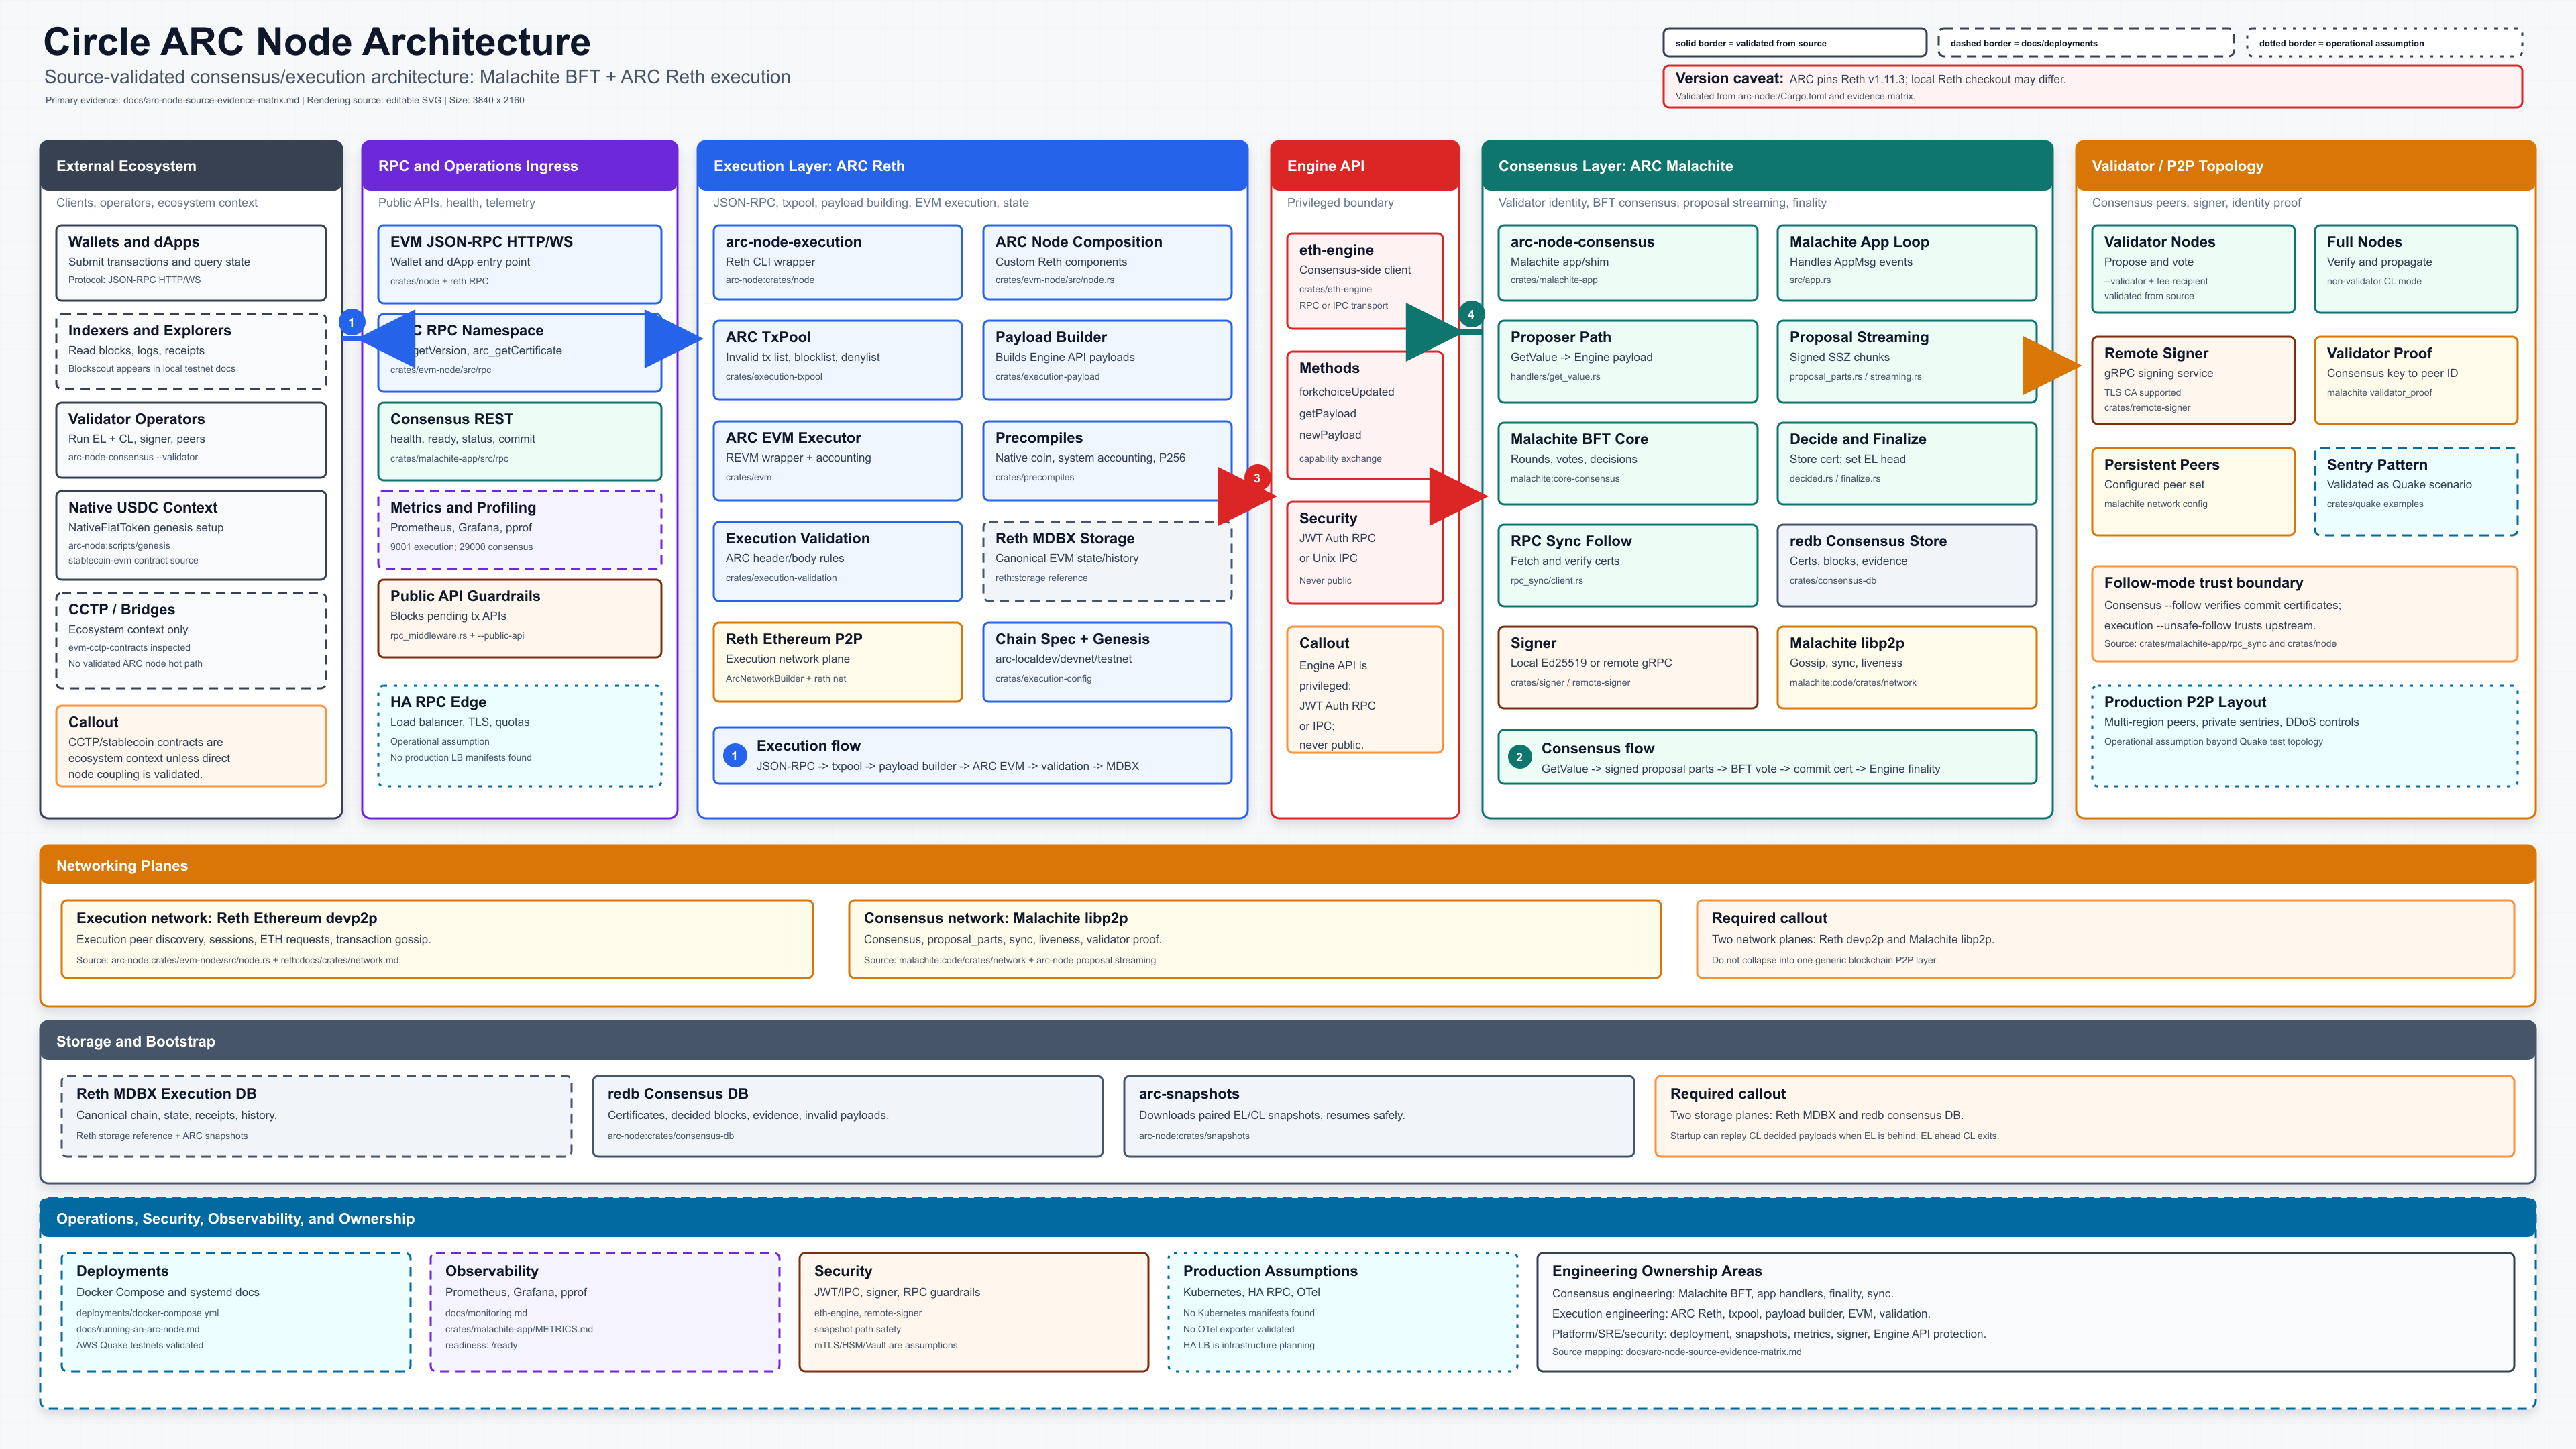Click the "Execution Layer: ARC Reth" column header
The width and height of the screenshot is (2576, 1449).
(973, 166)
